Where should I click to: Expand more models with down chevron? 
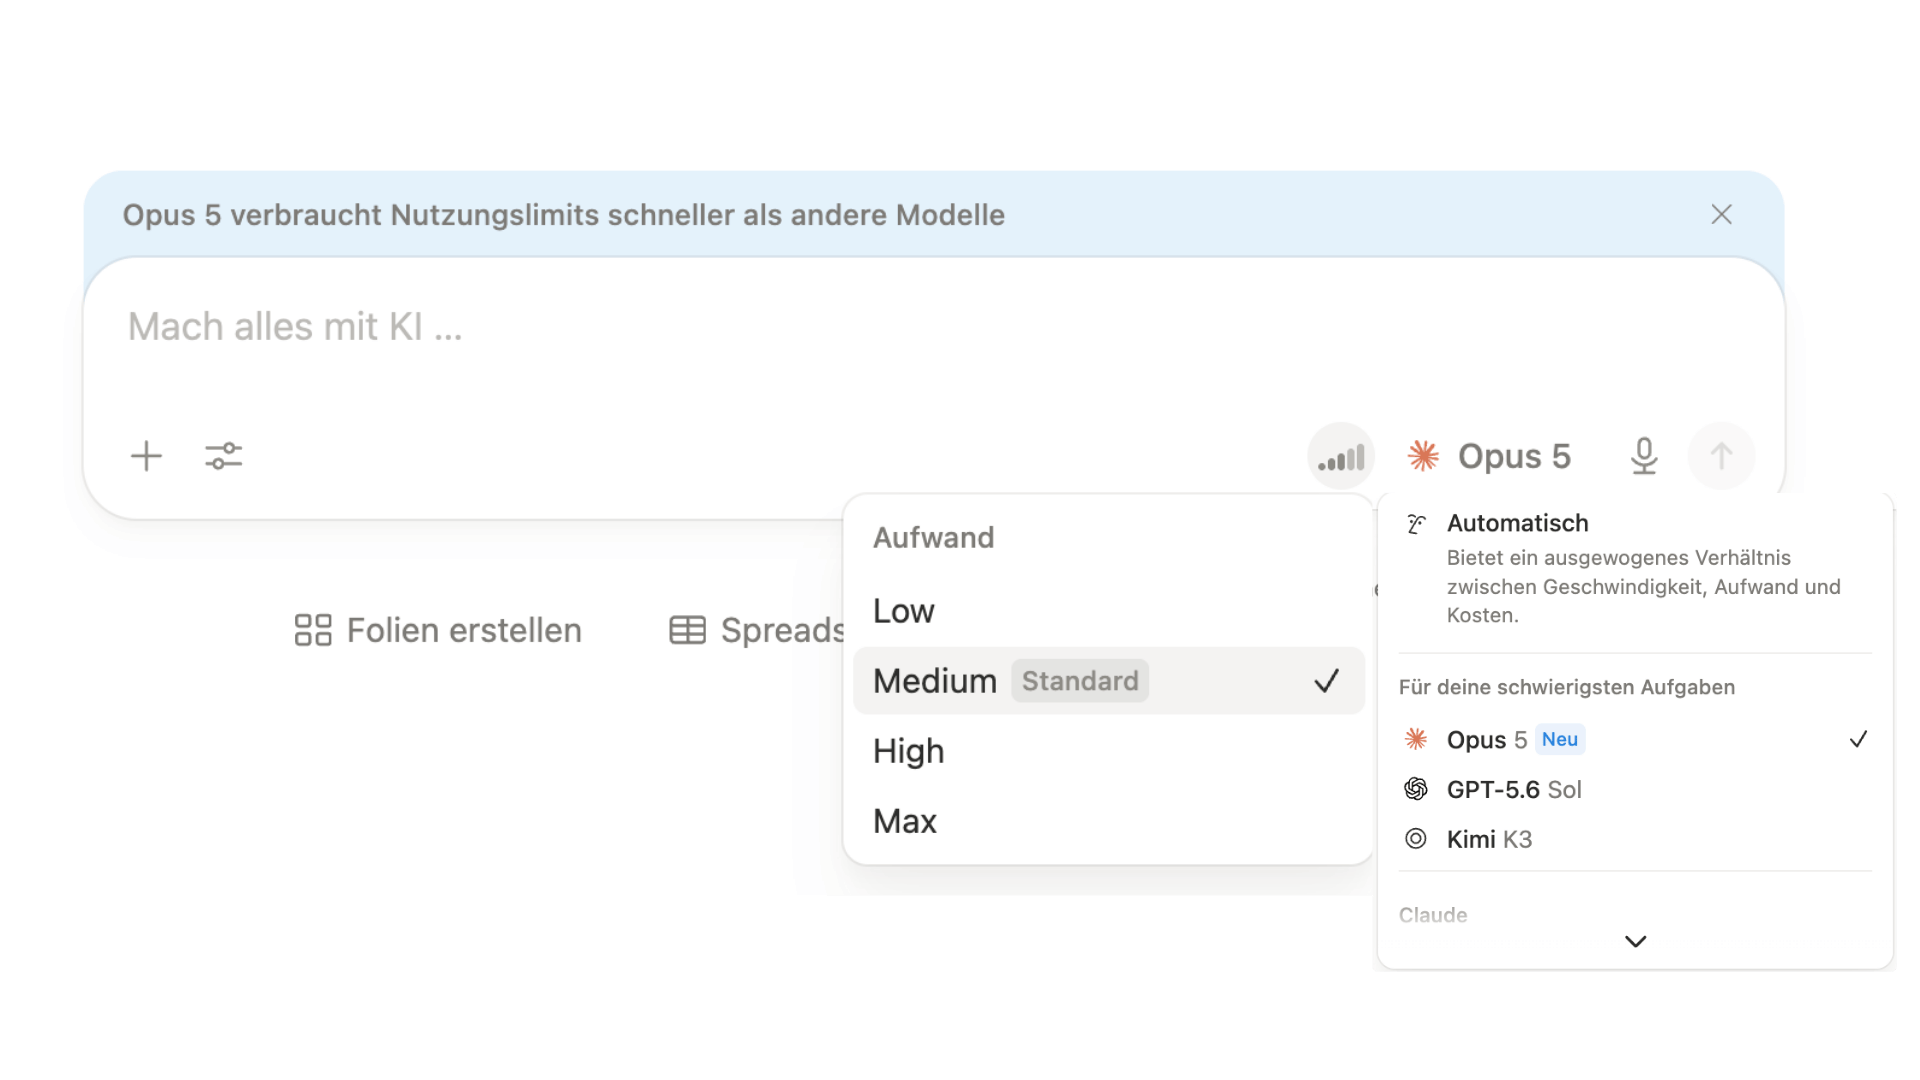click(x=1635, y=941)
